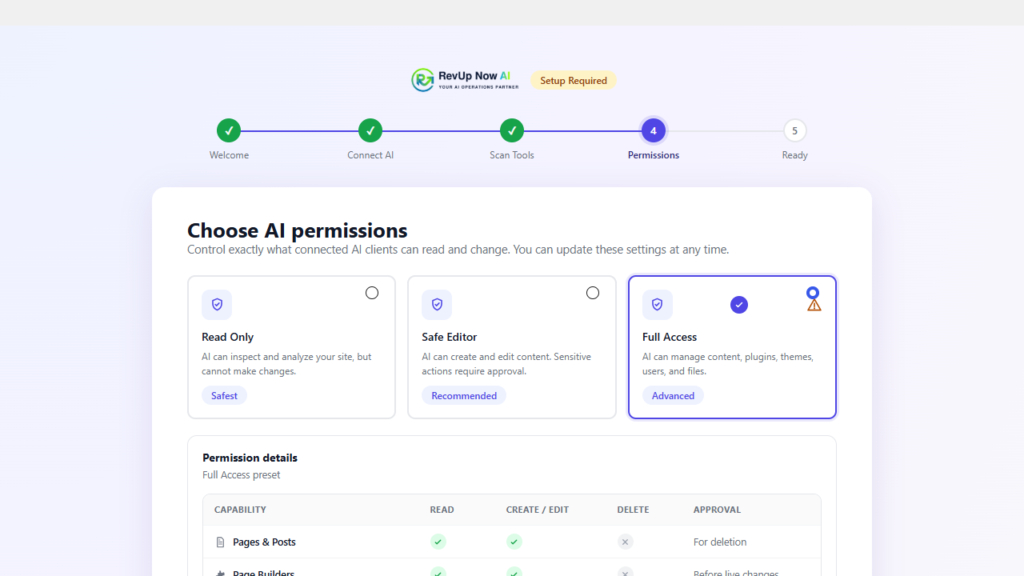This screenshot has height=576, width=1024.
Task: Go to the Scan Tools step circle
Action: click(x=512, y=131)
